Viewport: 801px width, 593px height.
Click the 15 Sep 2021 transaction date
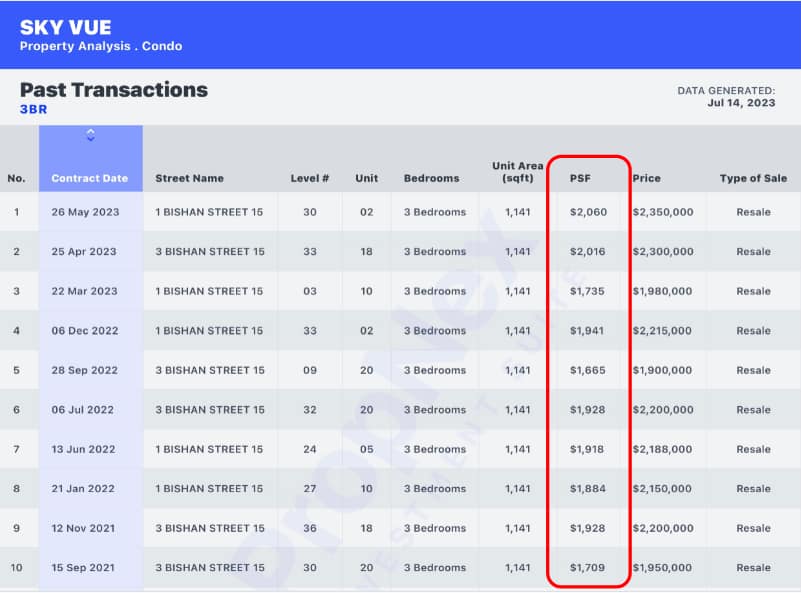pos(83,568)
